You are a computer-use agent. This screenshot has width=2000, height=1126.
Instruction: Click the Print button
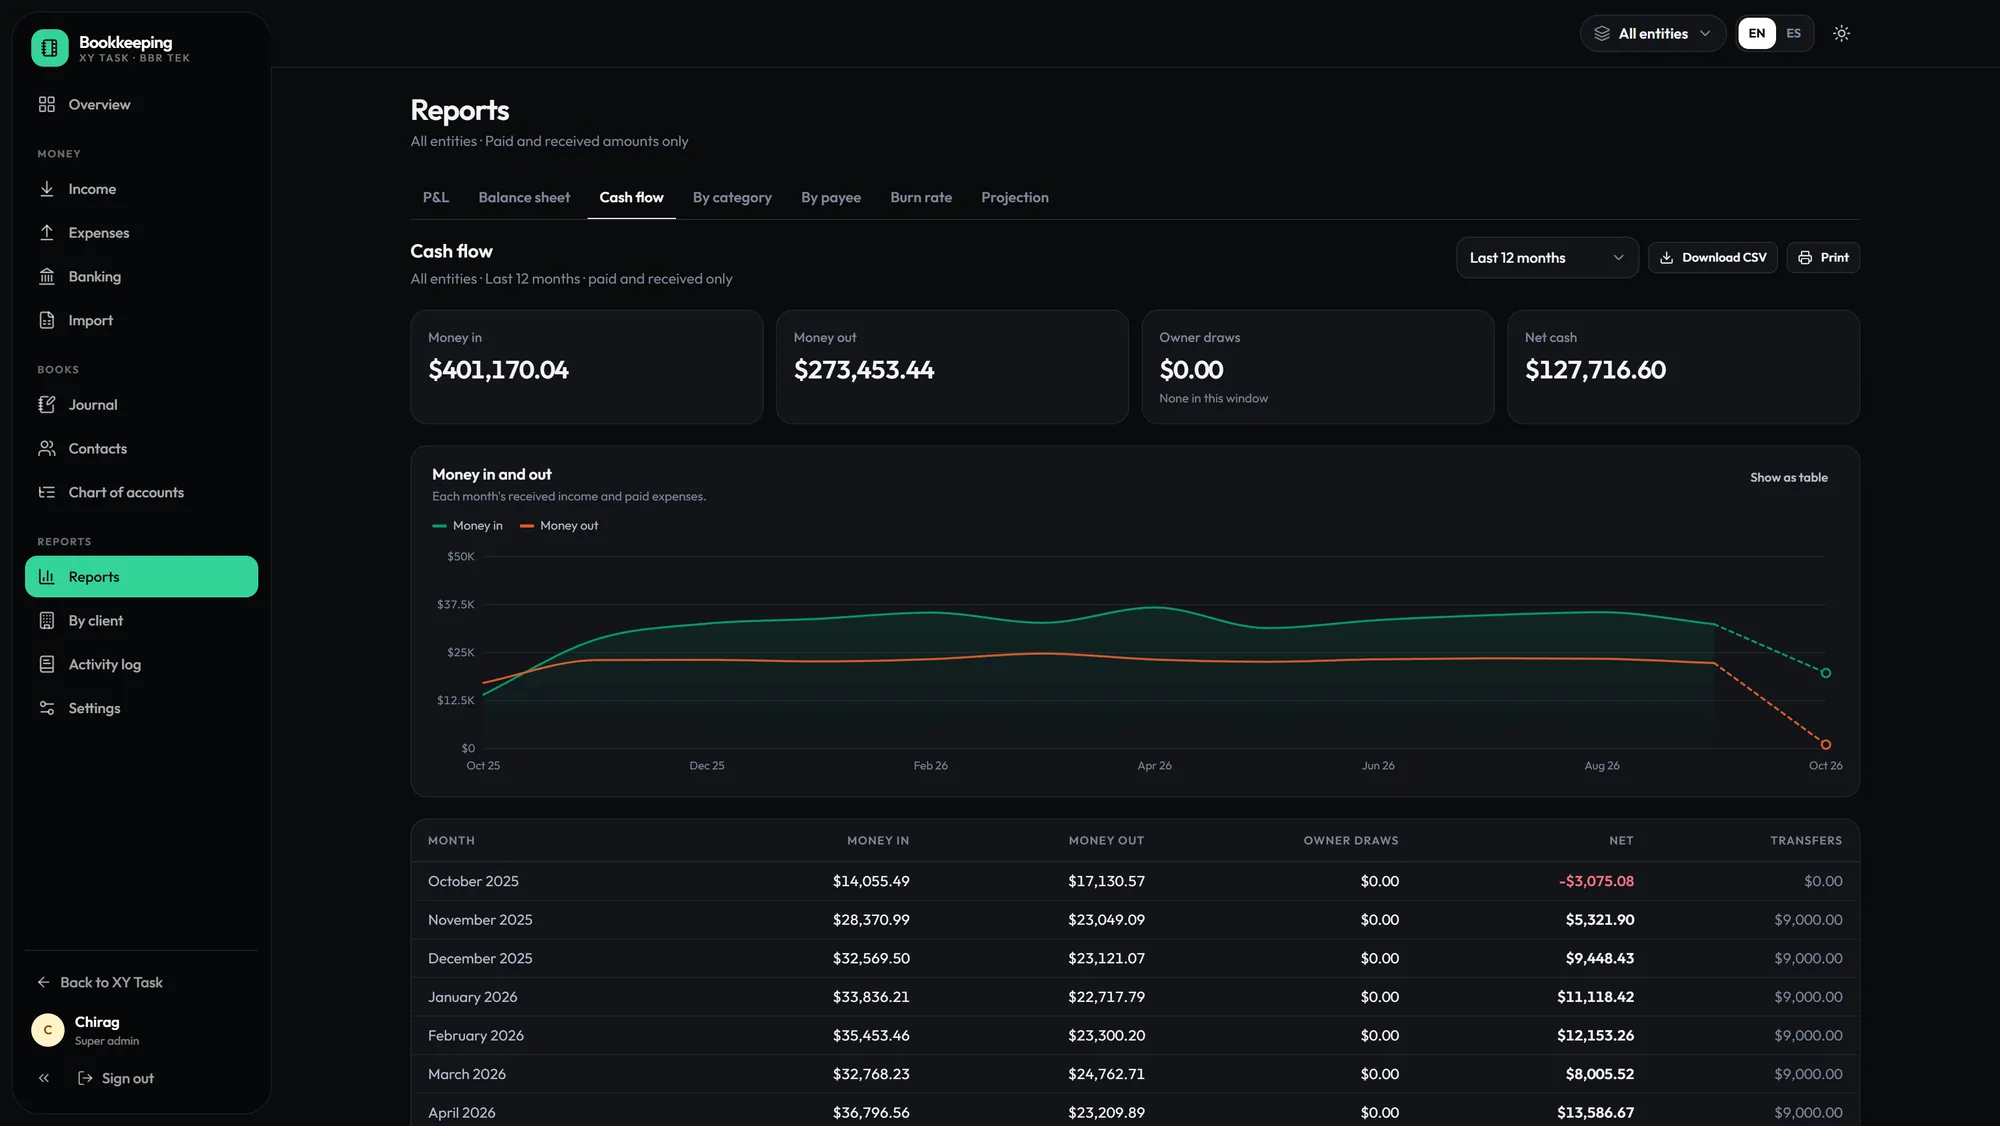coord(1823,258)
